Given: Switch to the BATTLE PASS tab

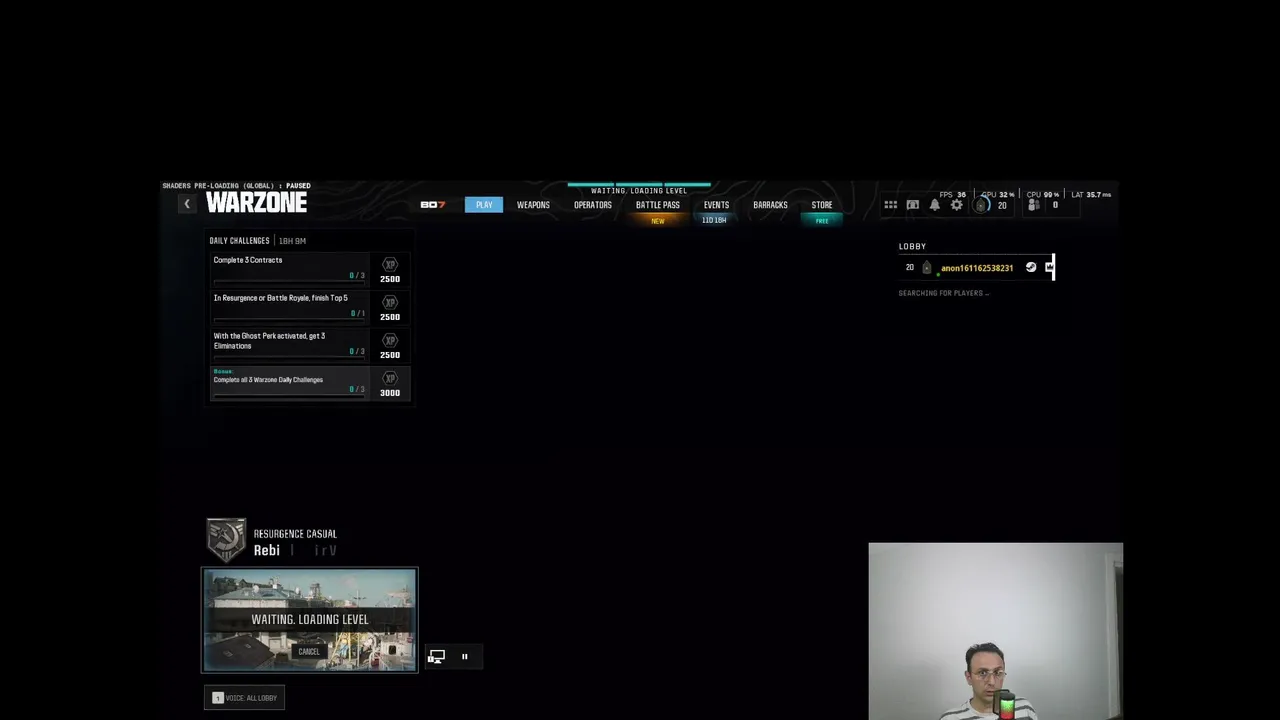Looking at the screenshot, I should [658, 205].
